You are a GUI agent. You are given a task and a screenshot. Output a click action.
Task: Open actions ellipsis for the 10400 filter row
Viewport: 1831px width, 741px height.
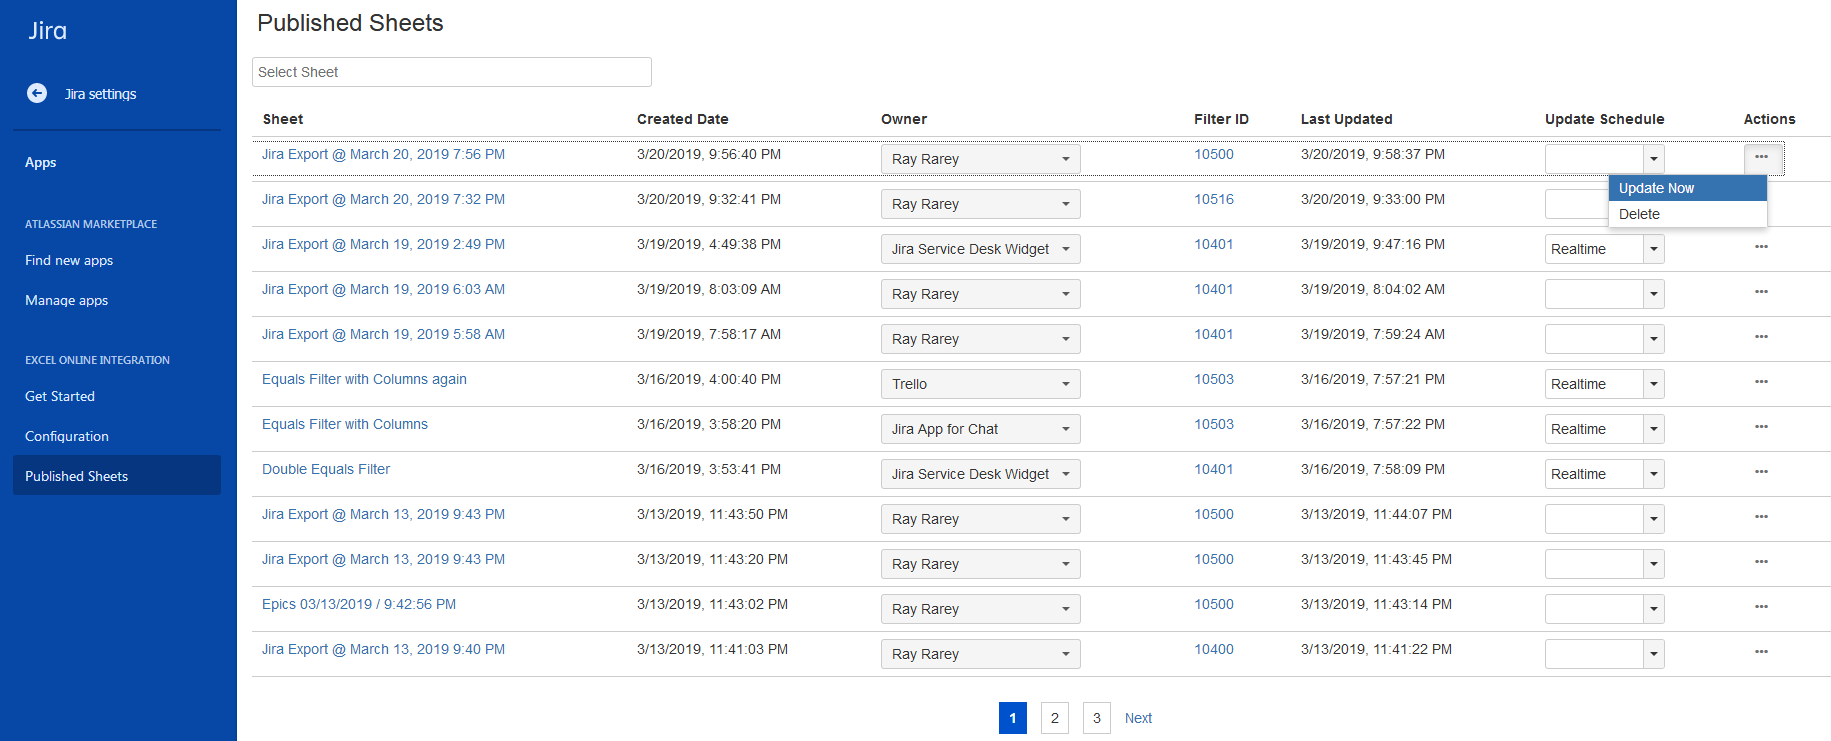click(x=1761, y=651)
